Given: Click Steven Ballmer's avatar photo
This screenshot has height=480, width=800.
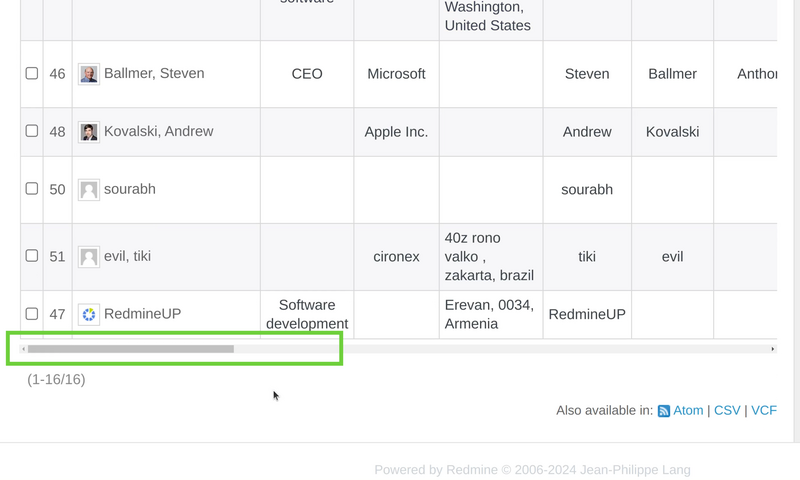Looking at the screenshot, I should 89,74.
